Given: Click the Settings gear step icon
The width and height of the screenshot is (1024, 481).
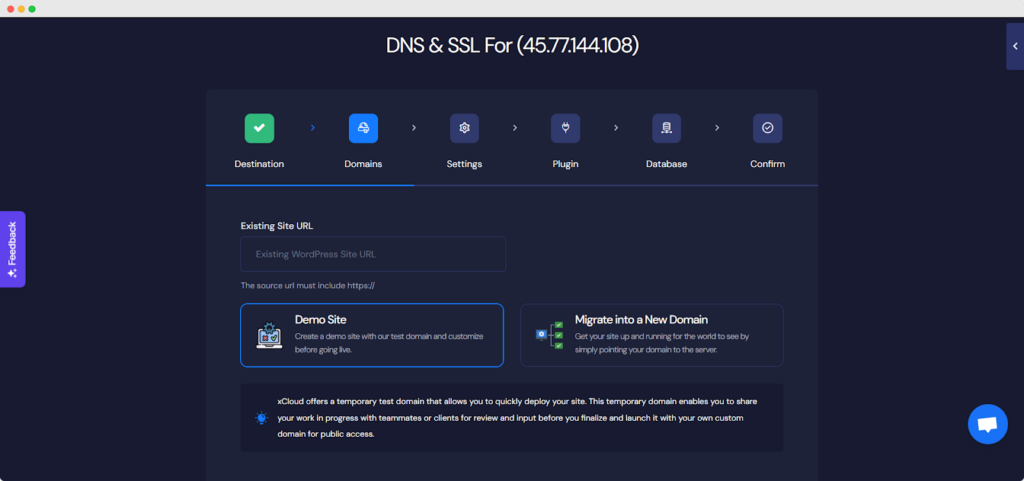Looking at the screenshot, I should point(464,128).
